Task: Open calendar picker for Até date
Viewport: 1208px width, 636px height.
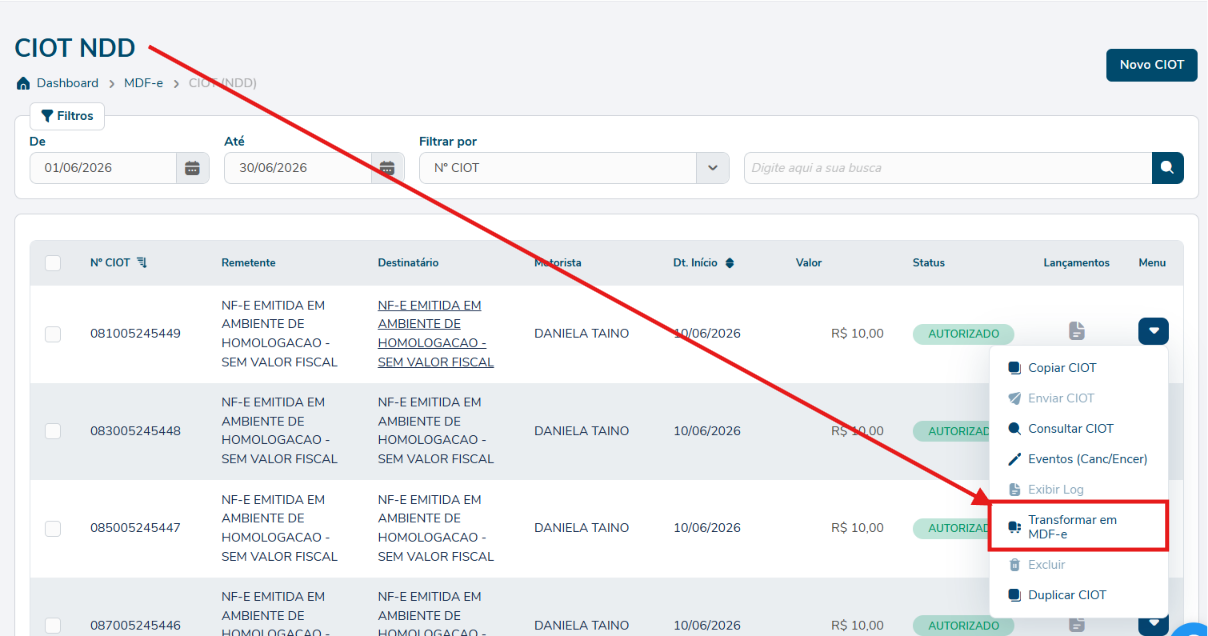Action: 388,168
